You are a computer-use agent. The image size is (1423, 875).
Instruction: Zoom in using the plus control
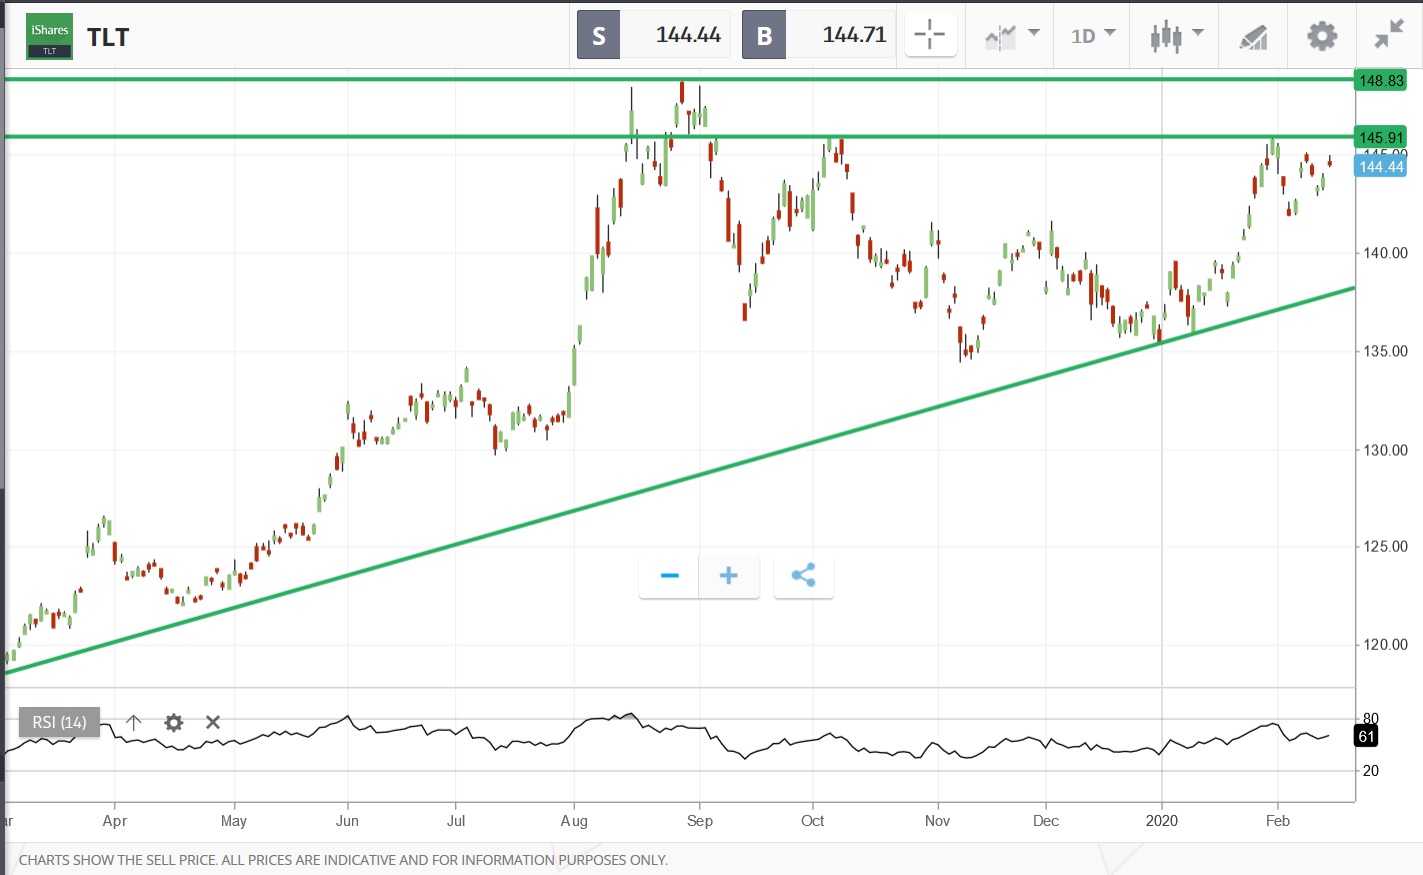(x=728, y=575)
